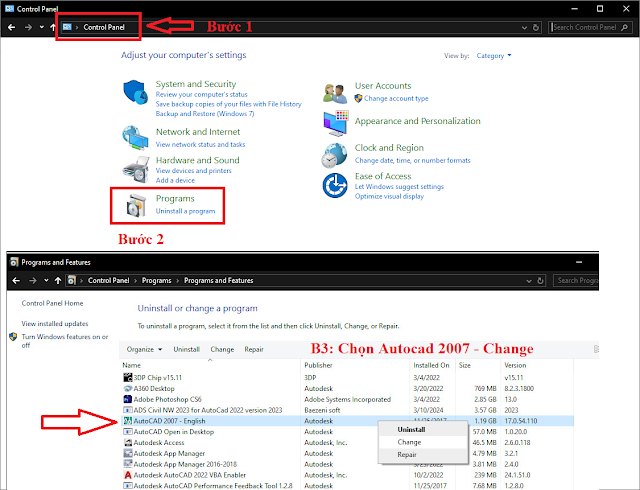The height and width of the screenshot is (490, 640).
Task: Select AutoCAD Open in Desktop row
Action: 347,432
